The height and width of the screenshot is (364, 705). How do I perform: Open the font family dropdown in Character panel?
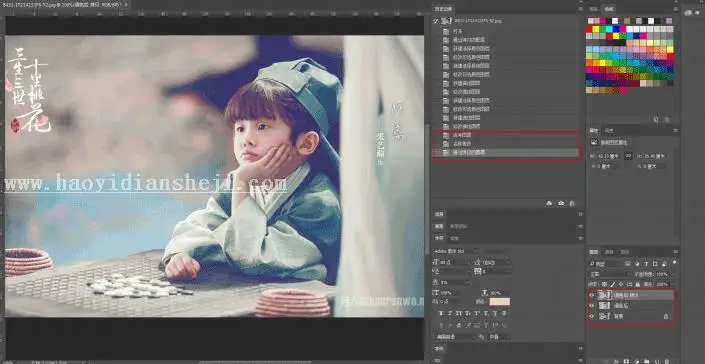[455, 251]
